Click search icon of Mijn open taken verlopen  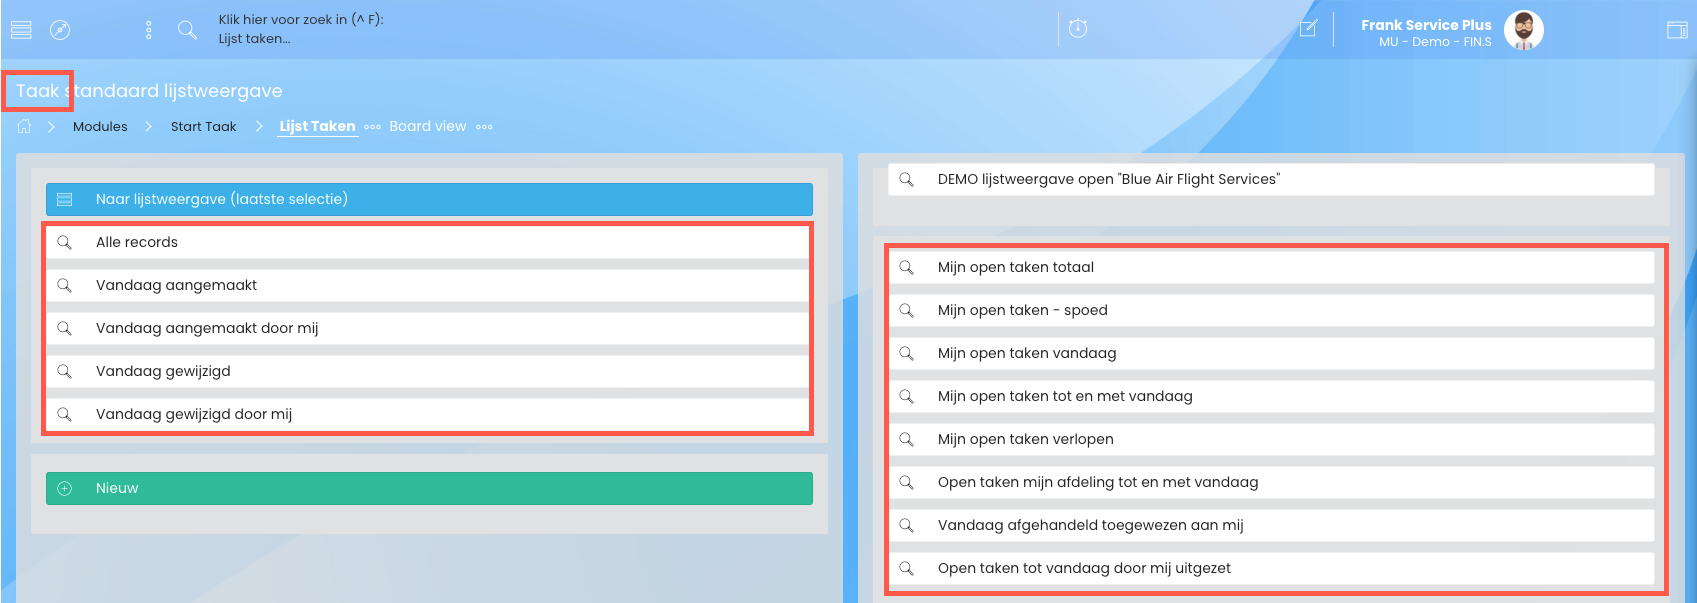click(x=906, y=439)
